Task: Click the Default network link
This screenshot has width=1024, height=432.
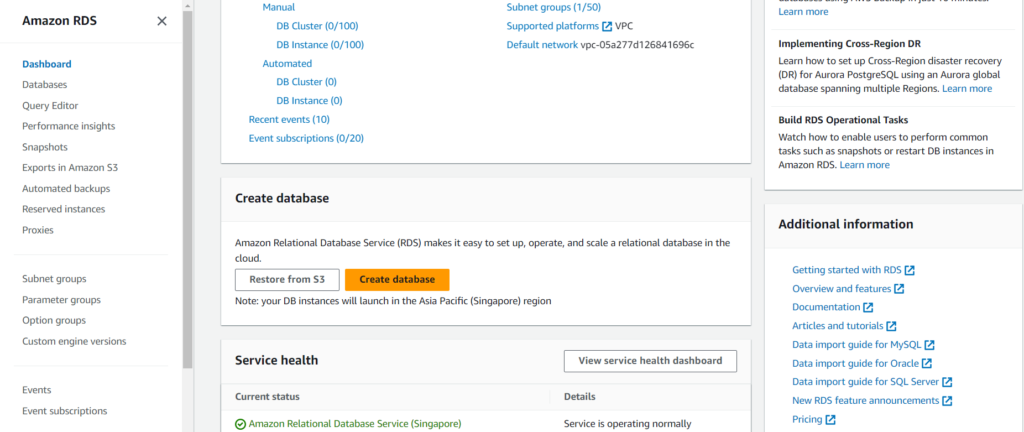Action: click(542, 45)
